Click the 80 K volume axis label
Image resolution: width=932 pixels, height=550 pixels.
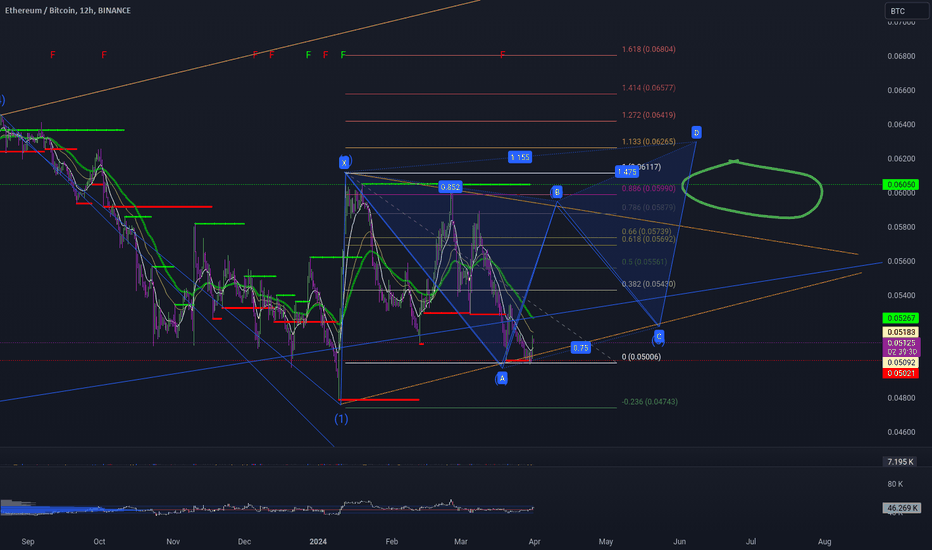(896, 484)
